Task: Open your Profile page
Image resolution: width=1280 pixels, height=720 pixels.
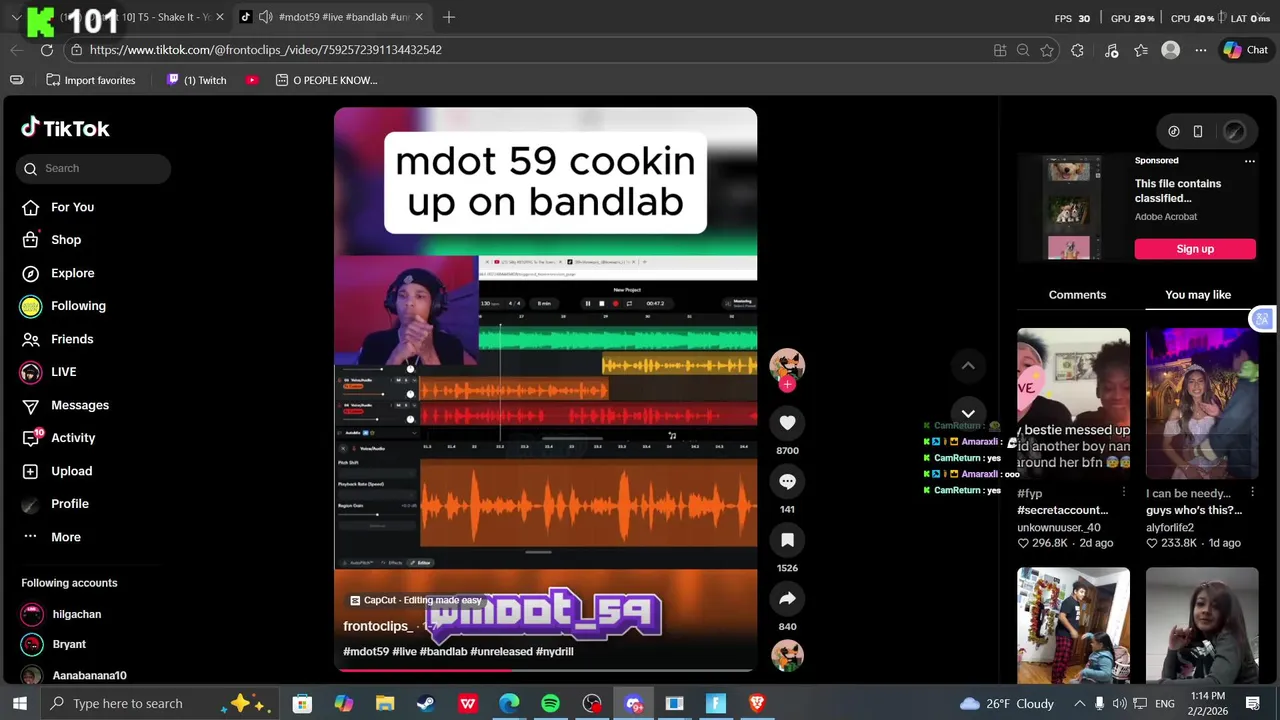Action: (x=55, y=504)
